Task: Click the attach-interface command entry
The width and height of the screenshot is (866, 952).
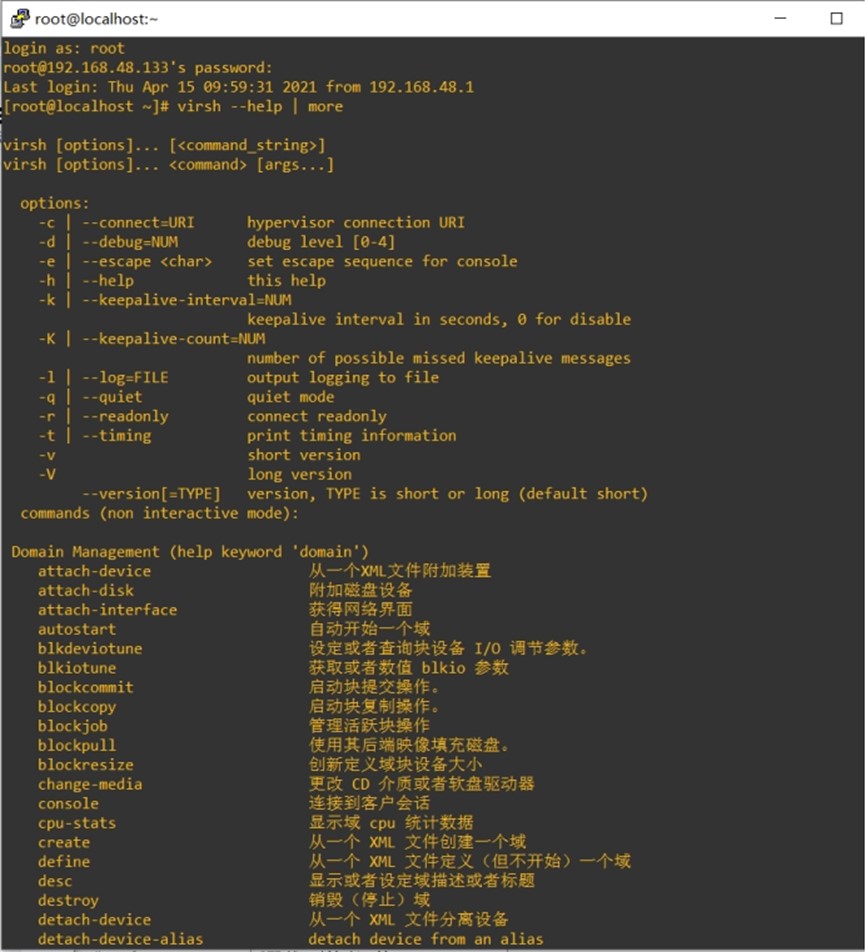Action: (107, 610)
